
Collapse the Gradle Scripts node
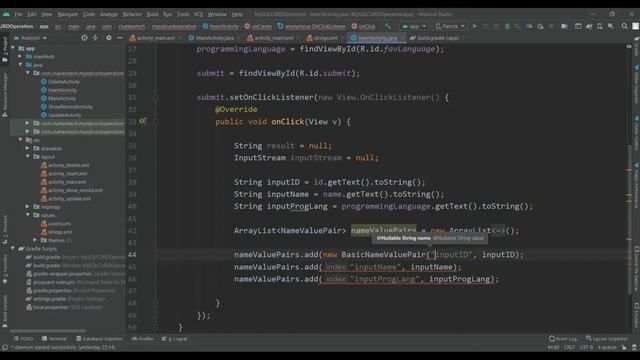pos(13,248)
